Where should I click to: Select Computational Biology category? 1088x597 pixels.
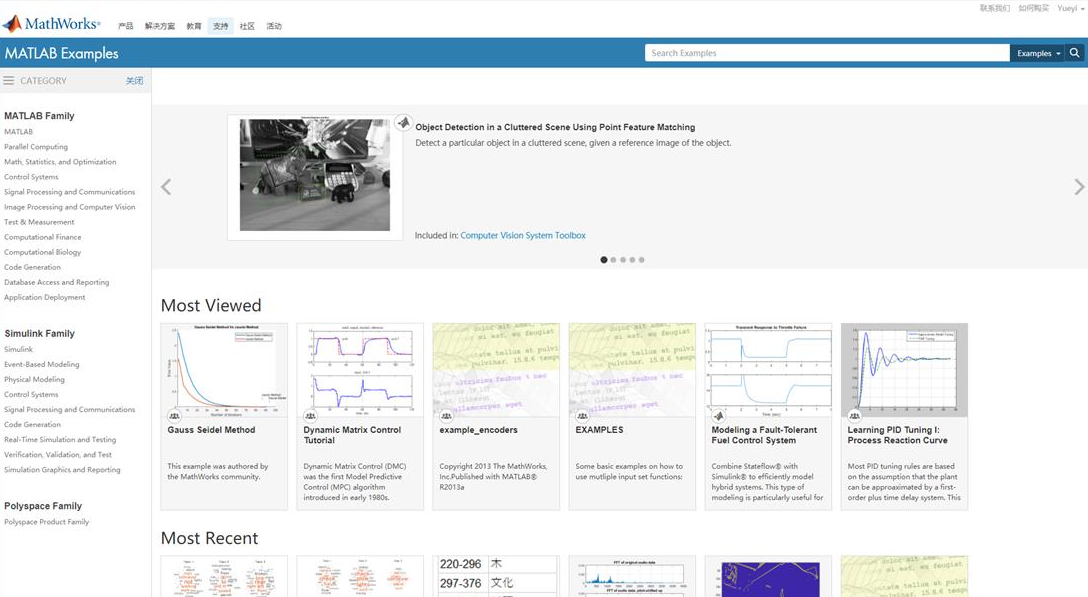point(43,252)
